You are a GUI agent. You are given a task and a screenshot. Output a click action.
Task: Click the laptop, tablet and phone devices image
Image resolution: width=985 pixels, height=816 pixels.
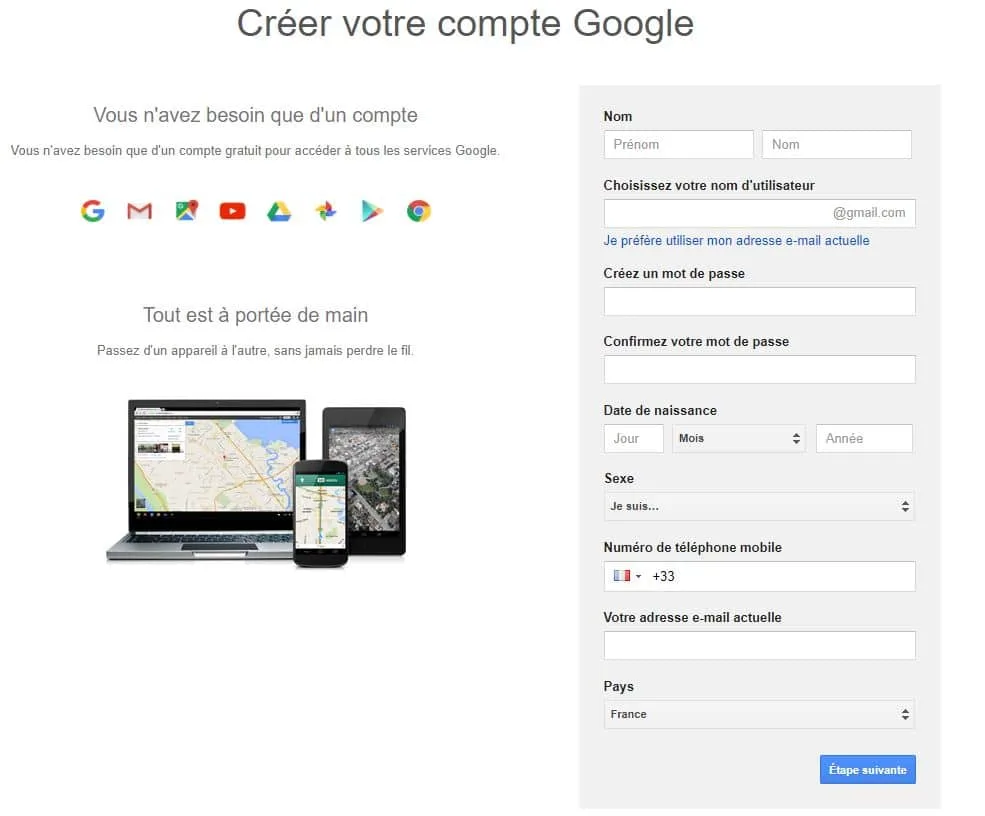(256, 483)
